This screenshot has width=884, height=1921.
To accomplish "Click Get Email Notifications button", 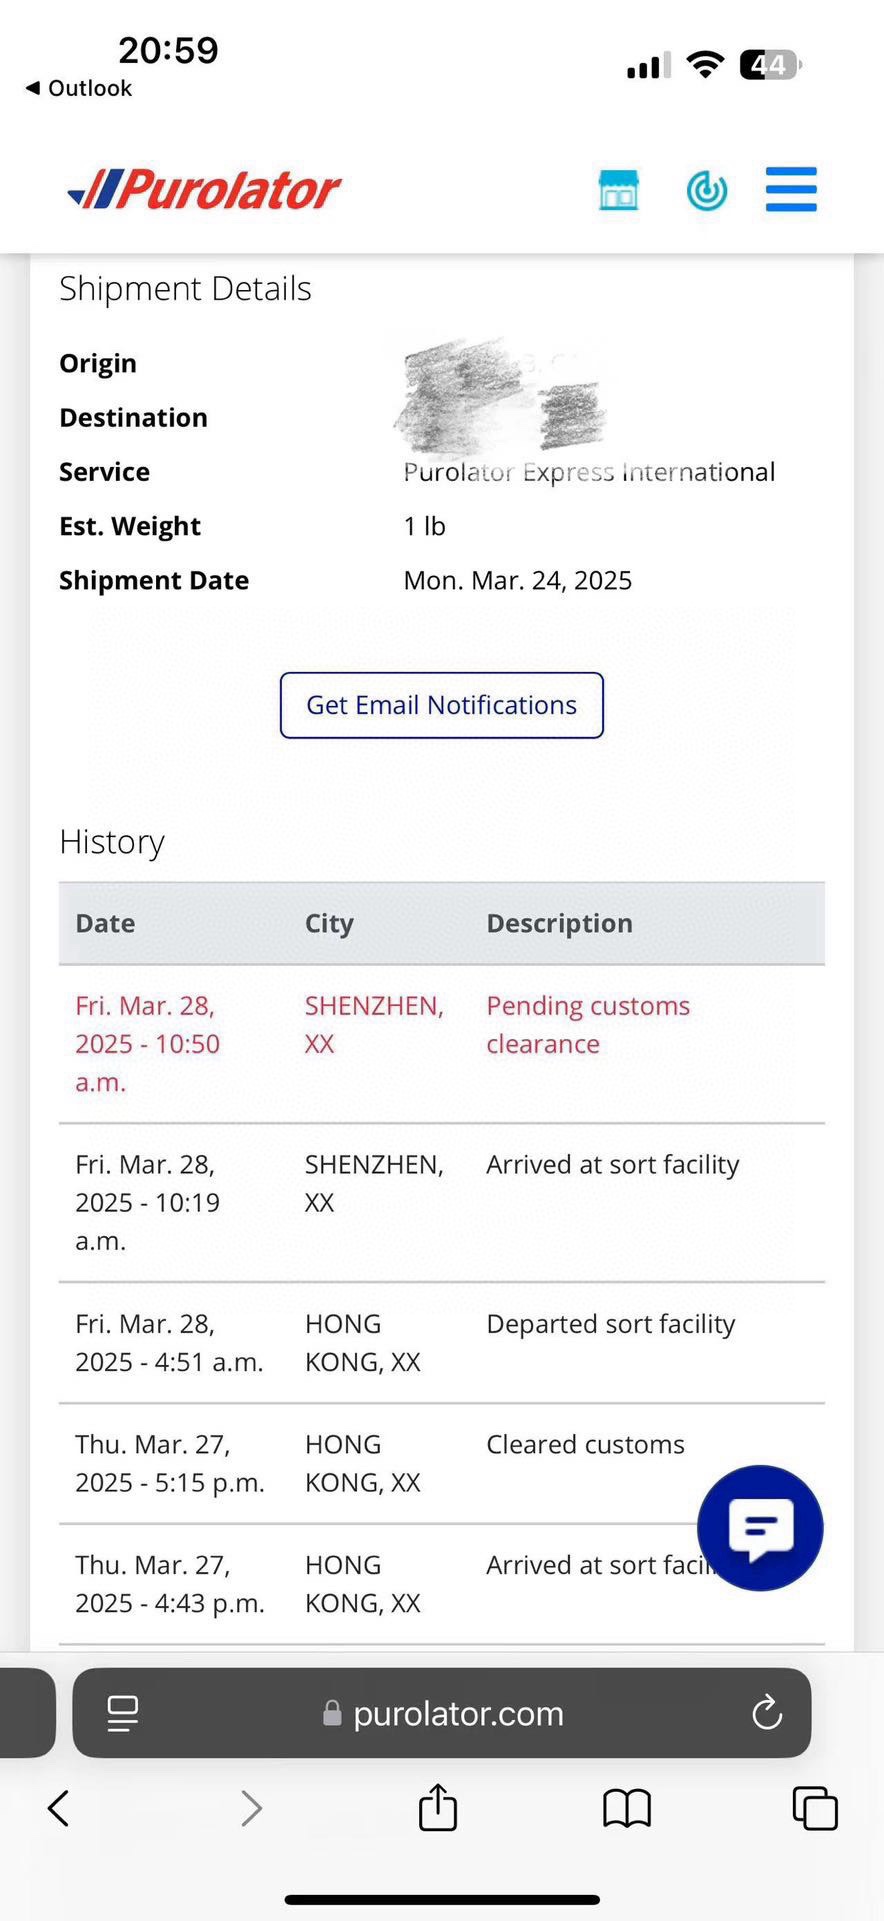I will click(x=441, y=705).
